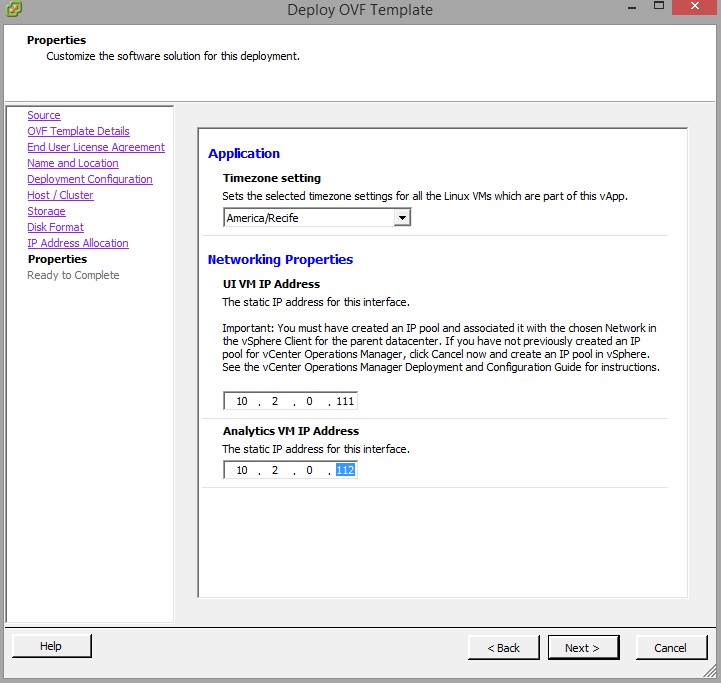Open the Storage step link
721x683 pixels.
pyautogui.click(x=46, y=212)
